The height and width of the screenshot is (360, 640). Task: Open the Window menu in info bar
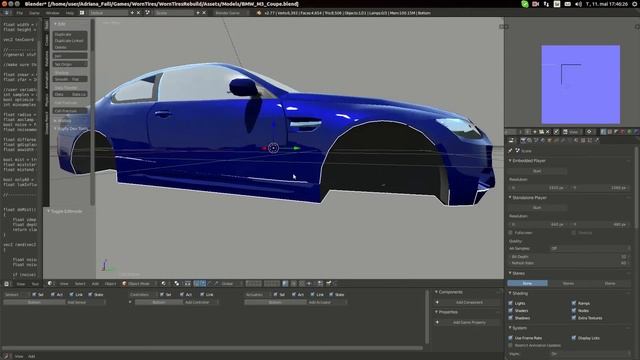52,13
